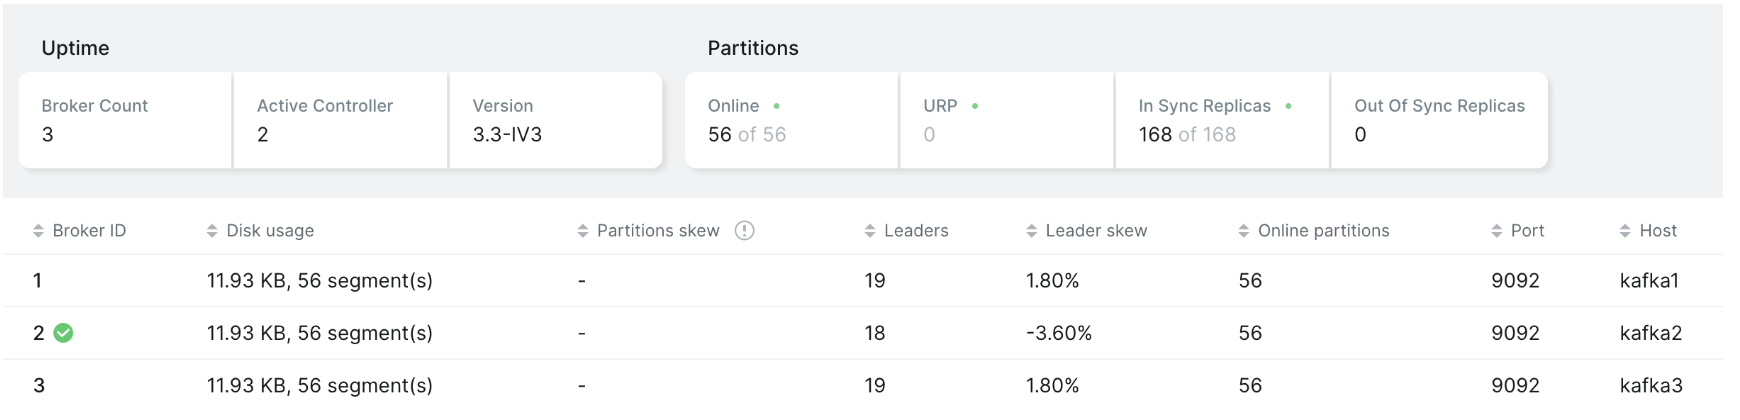Open the kafka2 broker row
This screenshot has height=420, width=1740.
[x=1650, y=333]
